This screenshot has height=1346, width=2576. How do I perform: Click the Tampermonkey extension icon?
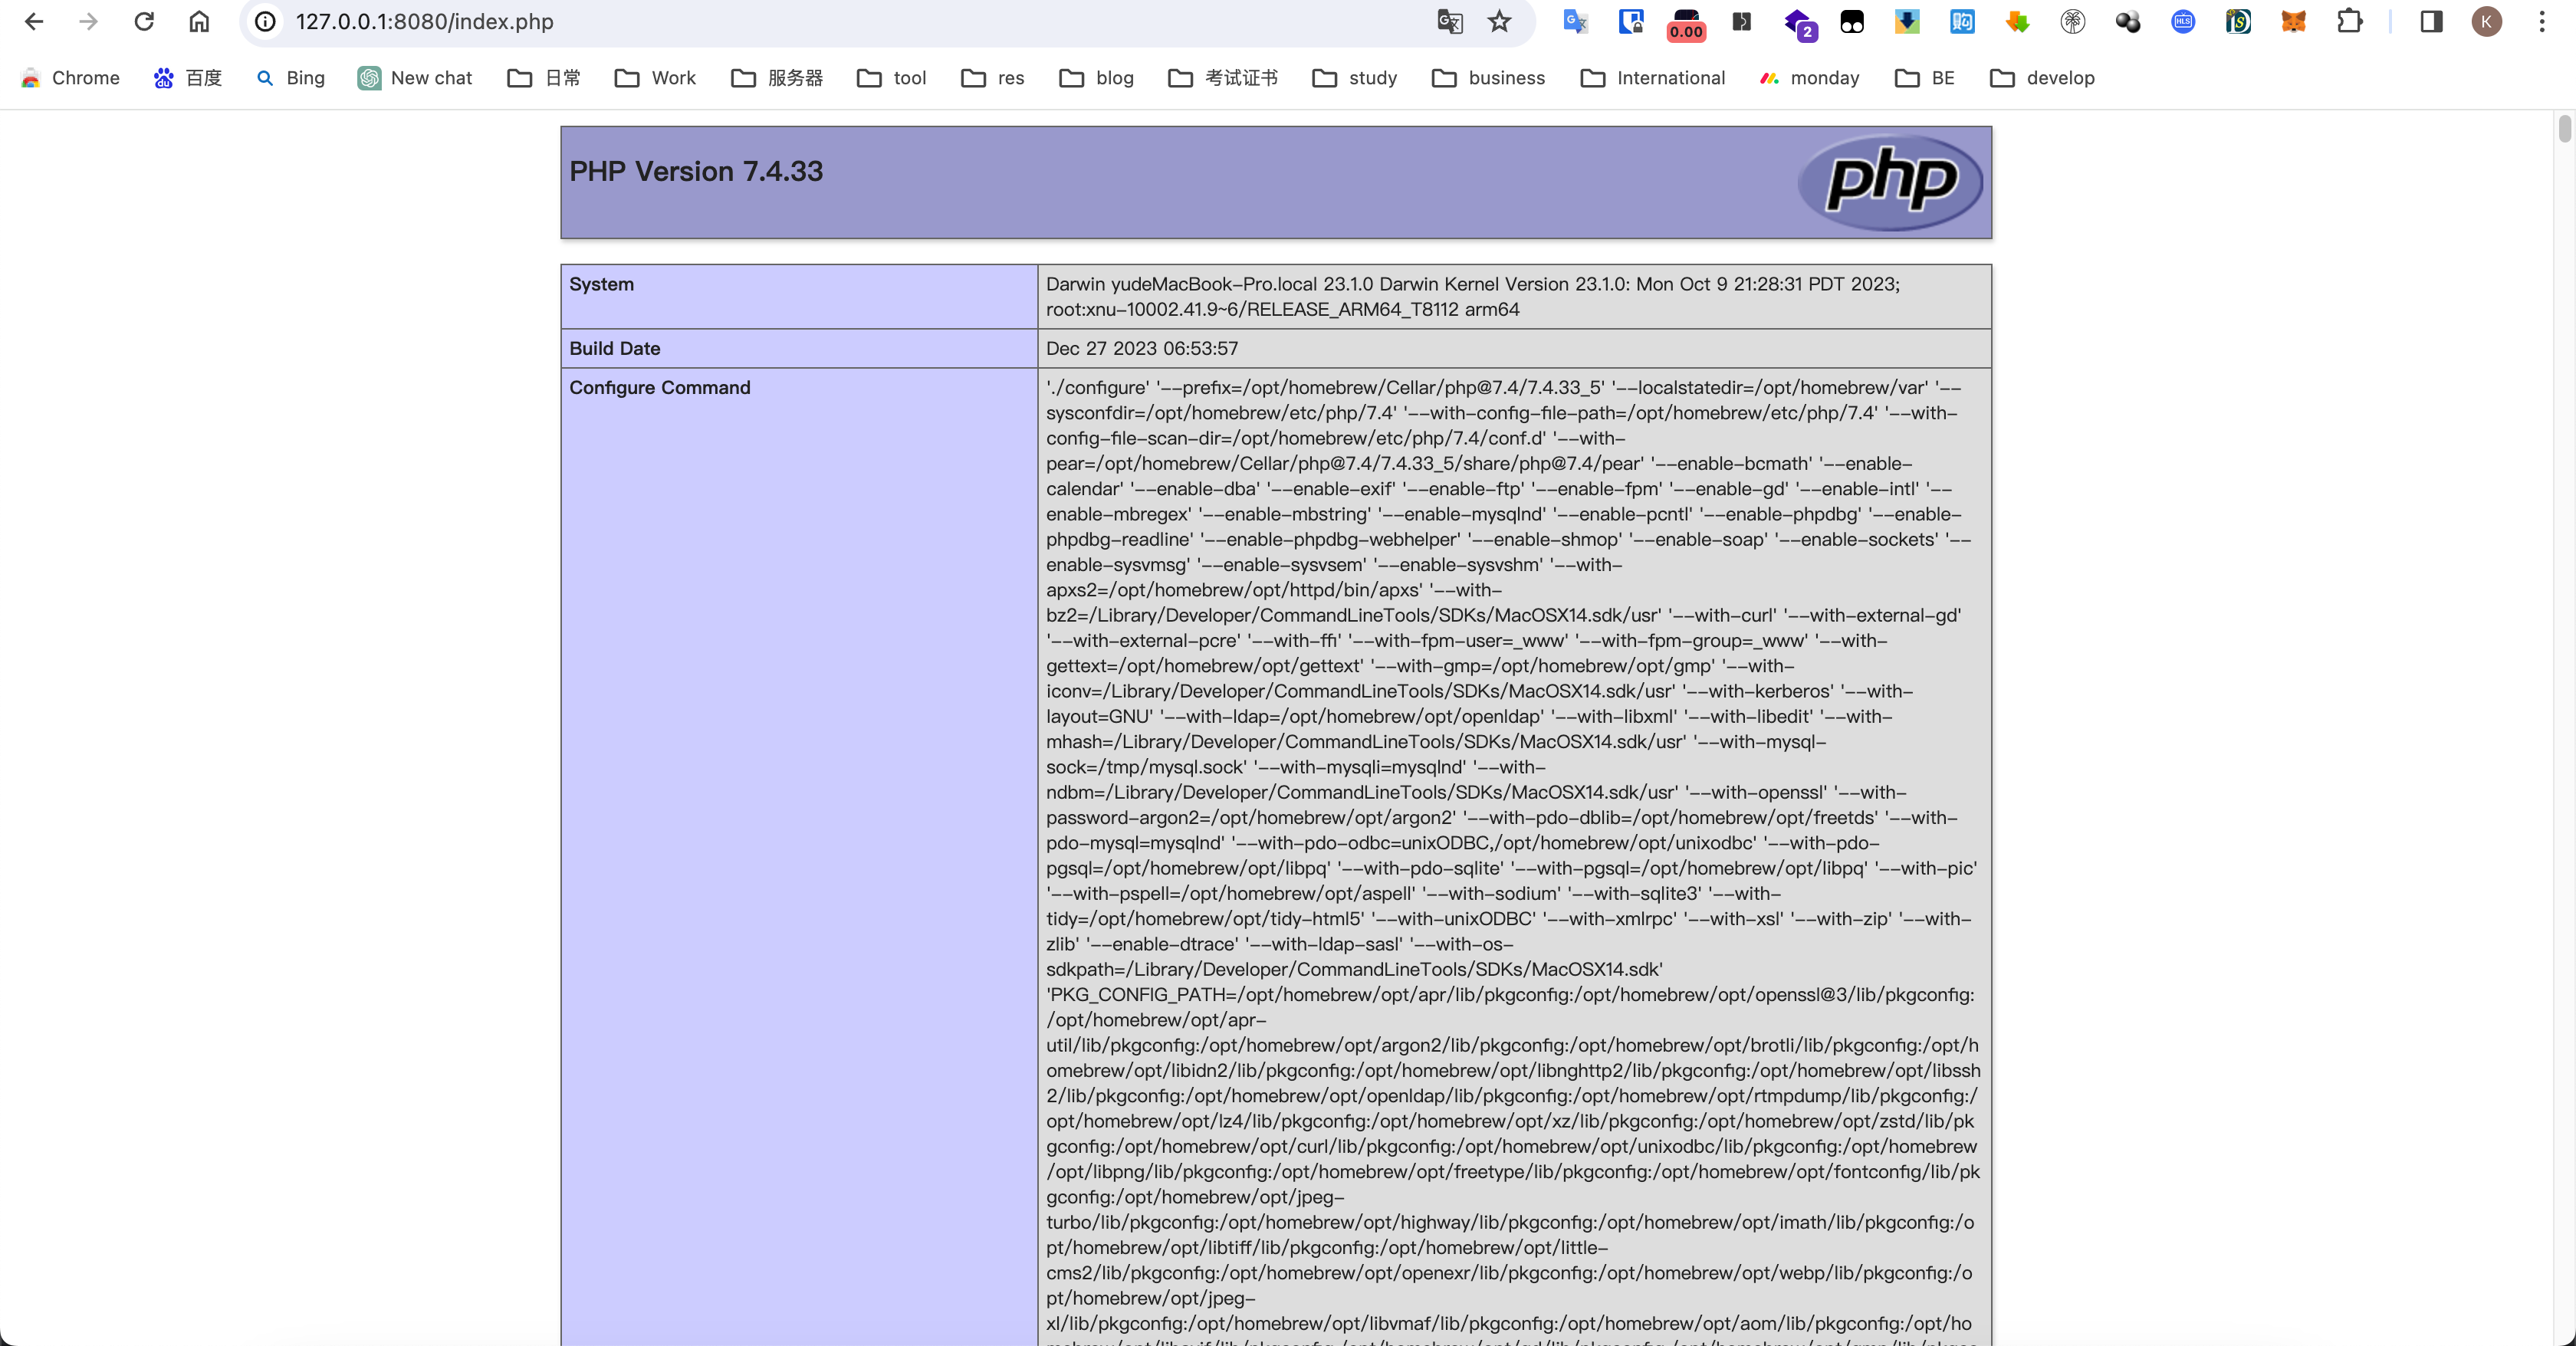[1852, 21]
